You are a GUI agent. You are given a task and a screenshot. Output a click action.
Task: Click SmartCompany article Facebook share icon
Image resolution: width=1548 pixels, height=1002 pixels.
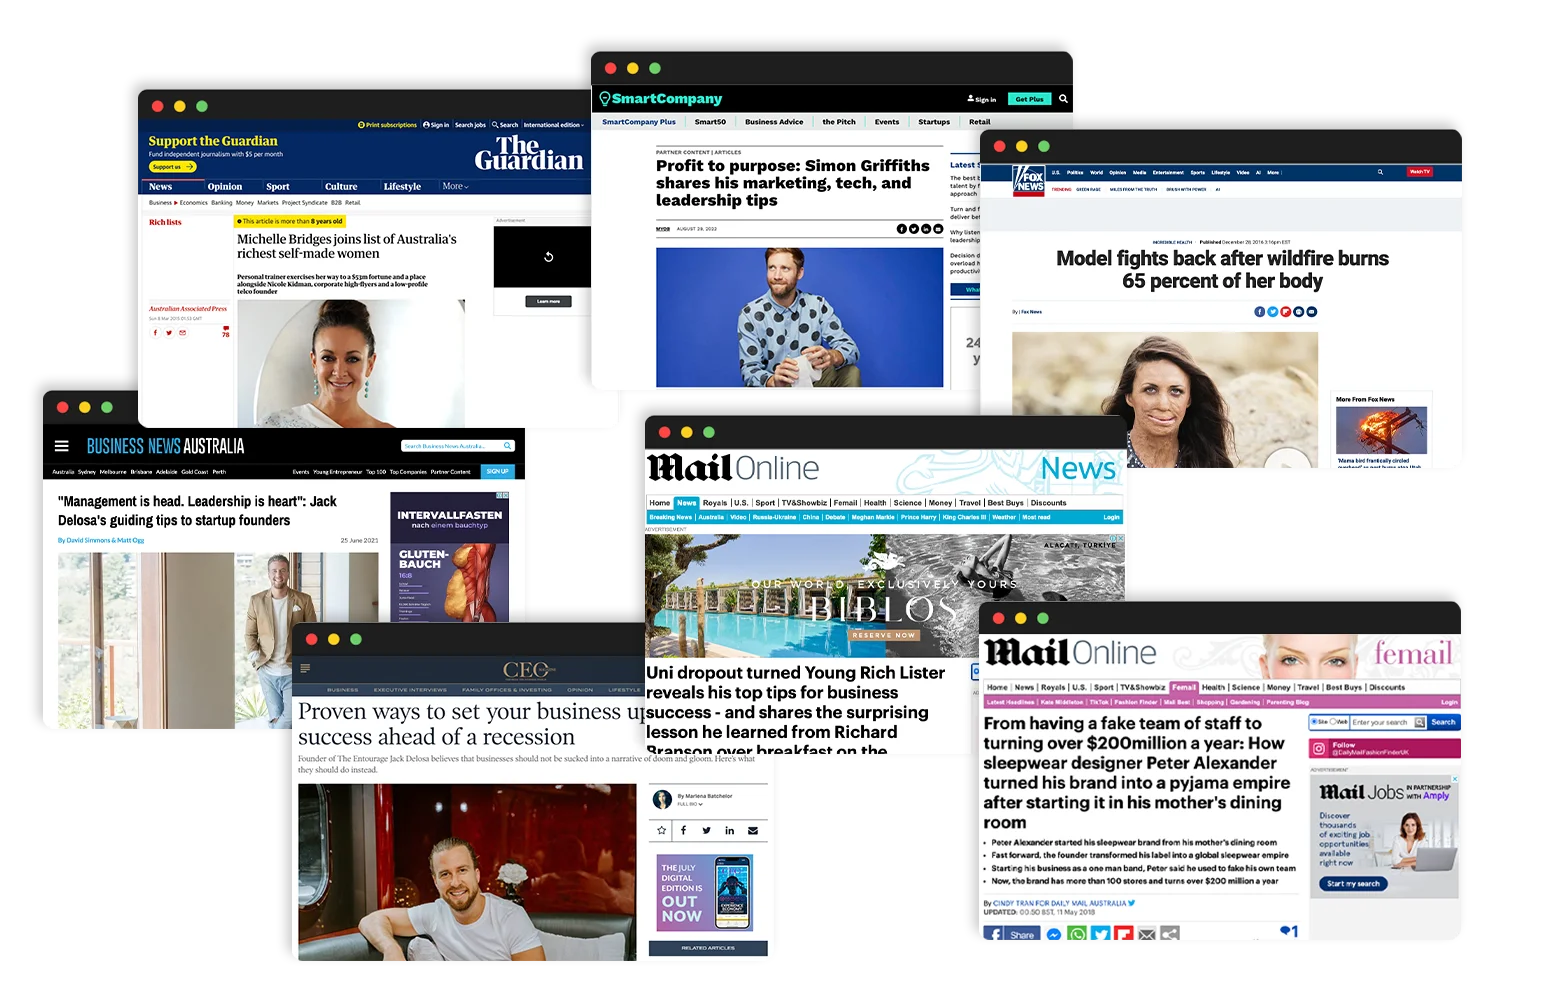click(x=901, y=229)
